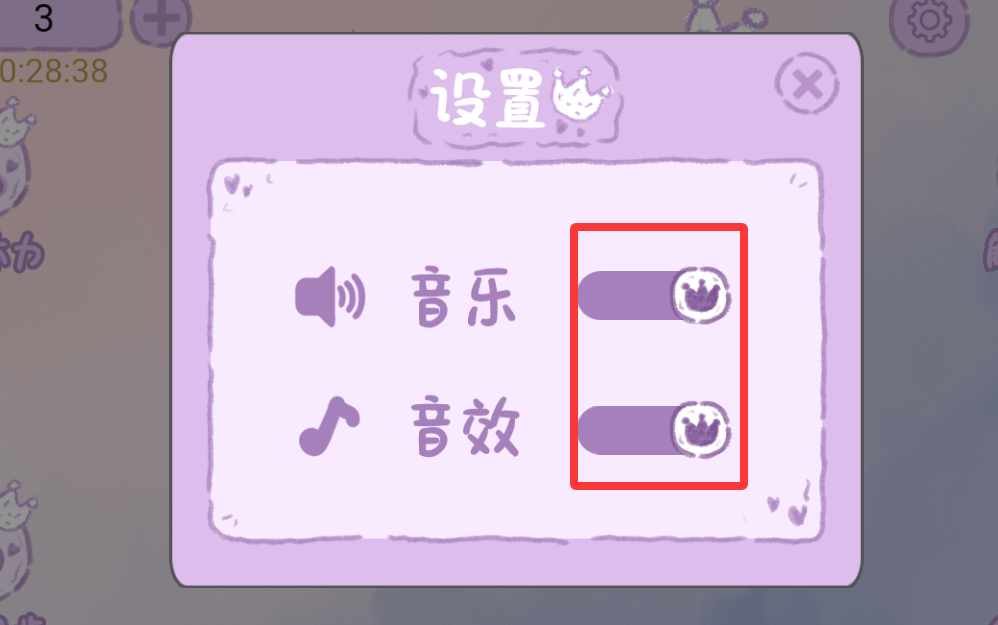Close the 设置 dialog with the X
Screen dimensions: 998x625
coord(807,84)
